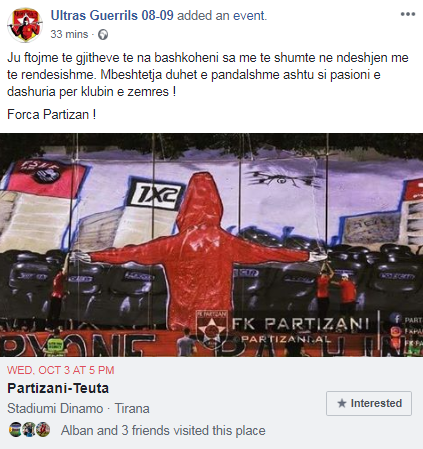The height and width of the screenshot is (449, 423).
Task: Click the public globe privacy icon
Action: click(103, 35)
